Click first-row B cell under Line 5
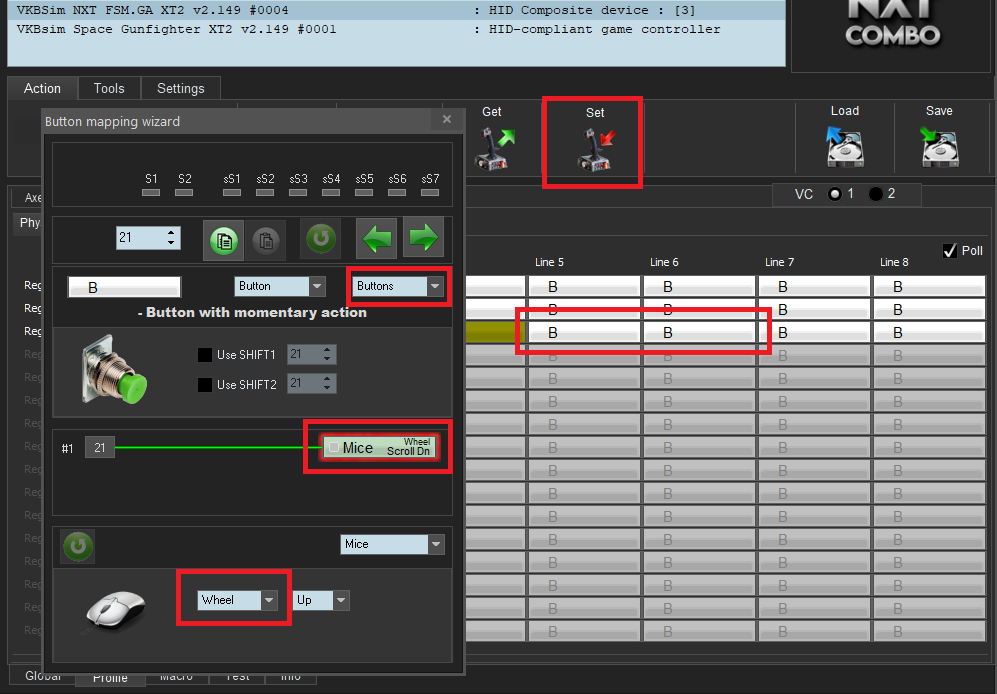The image size is (997, 694). coord(584,286)
